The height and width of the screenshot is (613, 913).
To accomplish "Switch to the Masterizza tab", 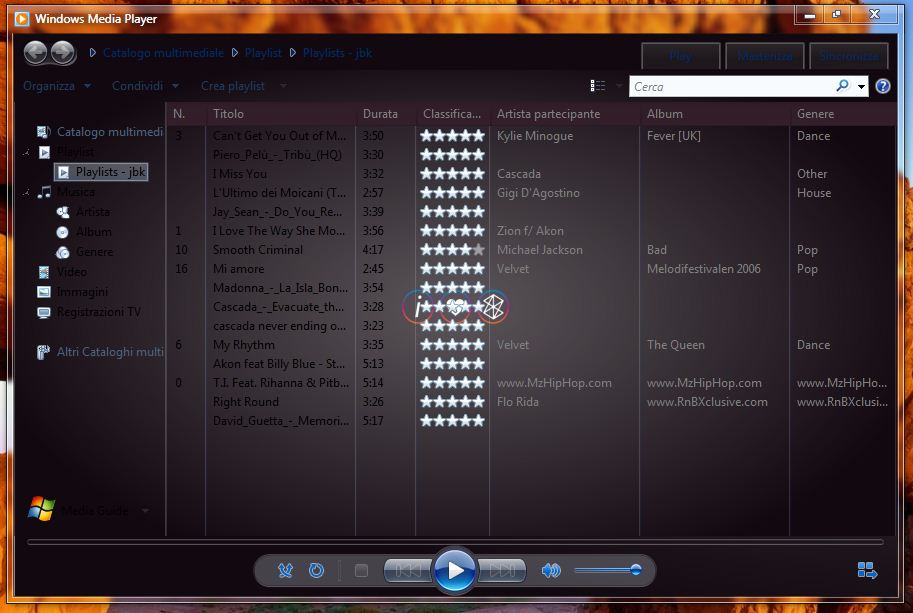I will click(x=765, y=56).
